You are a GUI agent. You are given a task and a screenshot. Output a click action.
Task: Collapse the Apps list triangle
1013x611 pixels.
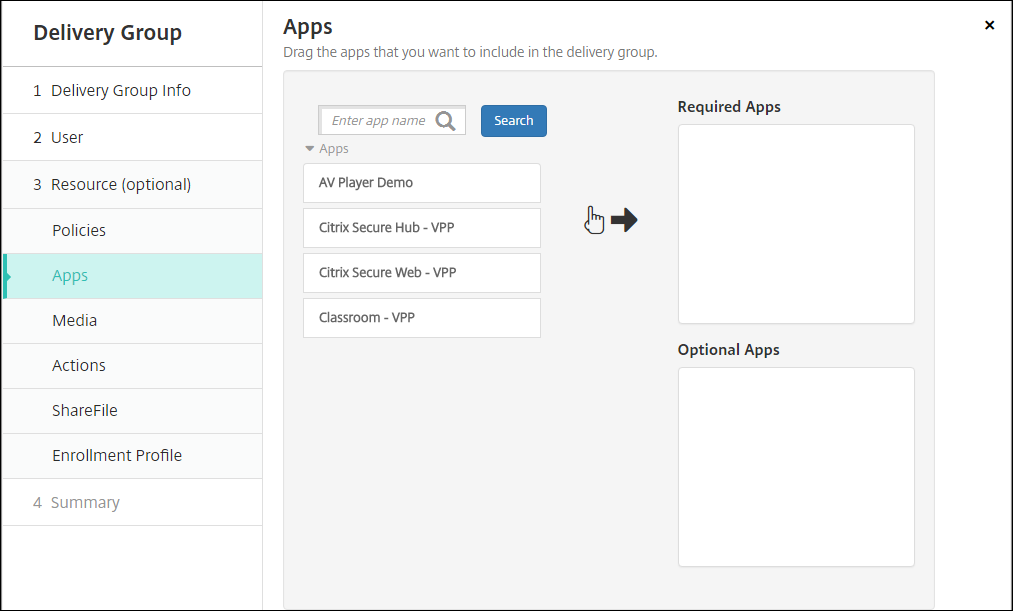click(310, 149)
